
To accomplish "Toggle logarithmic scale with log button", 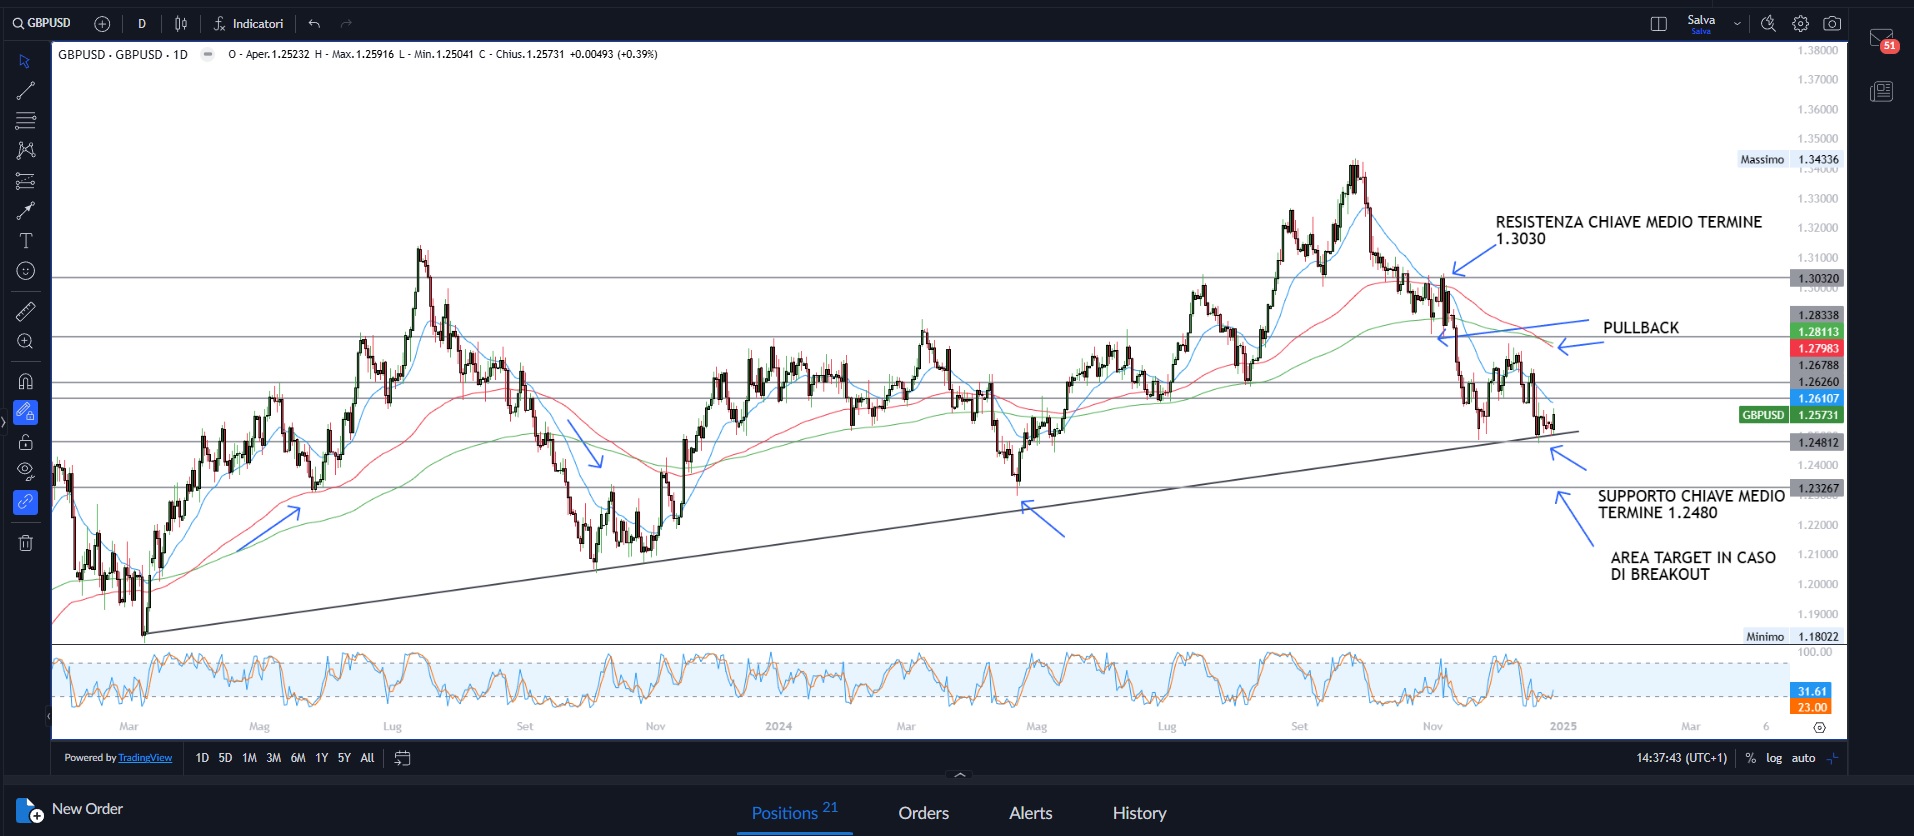I will (1774, 758).
